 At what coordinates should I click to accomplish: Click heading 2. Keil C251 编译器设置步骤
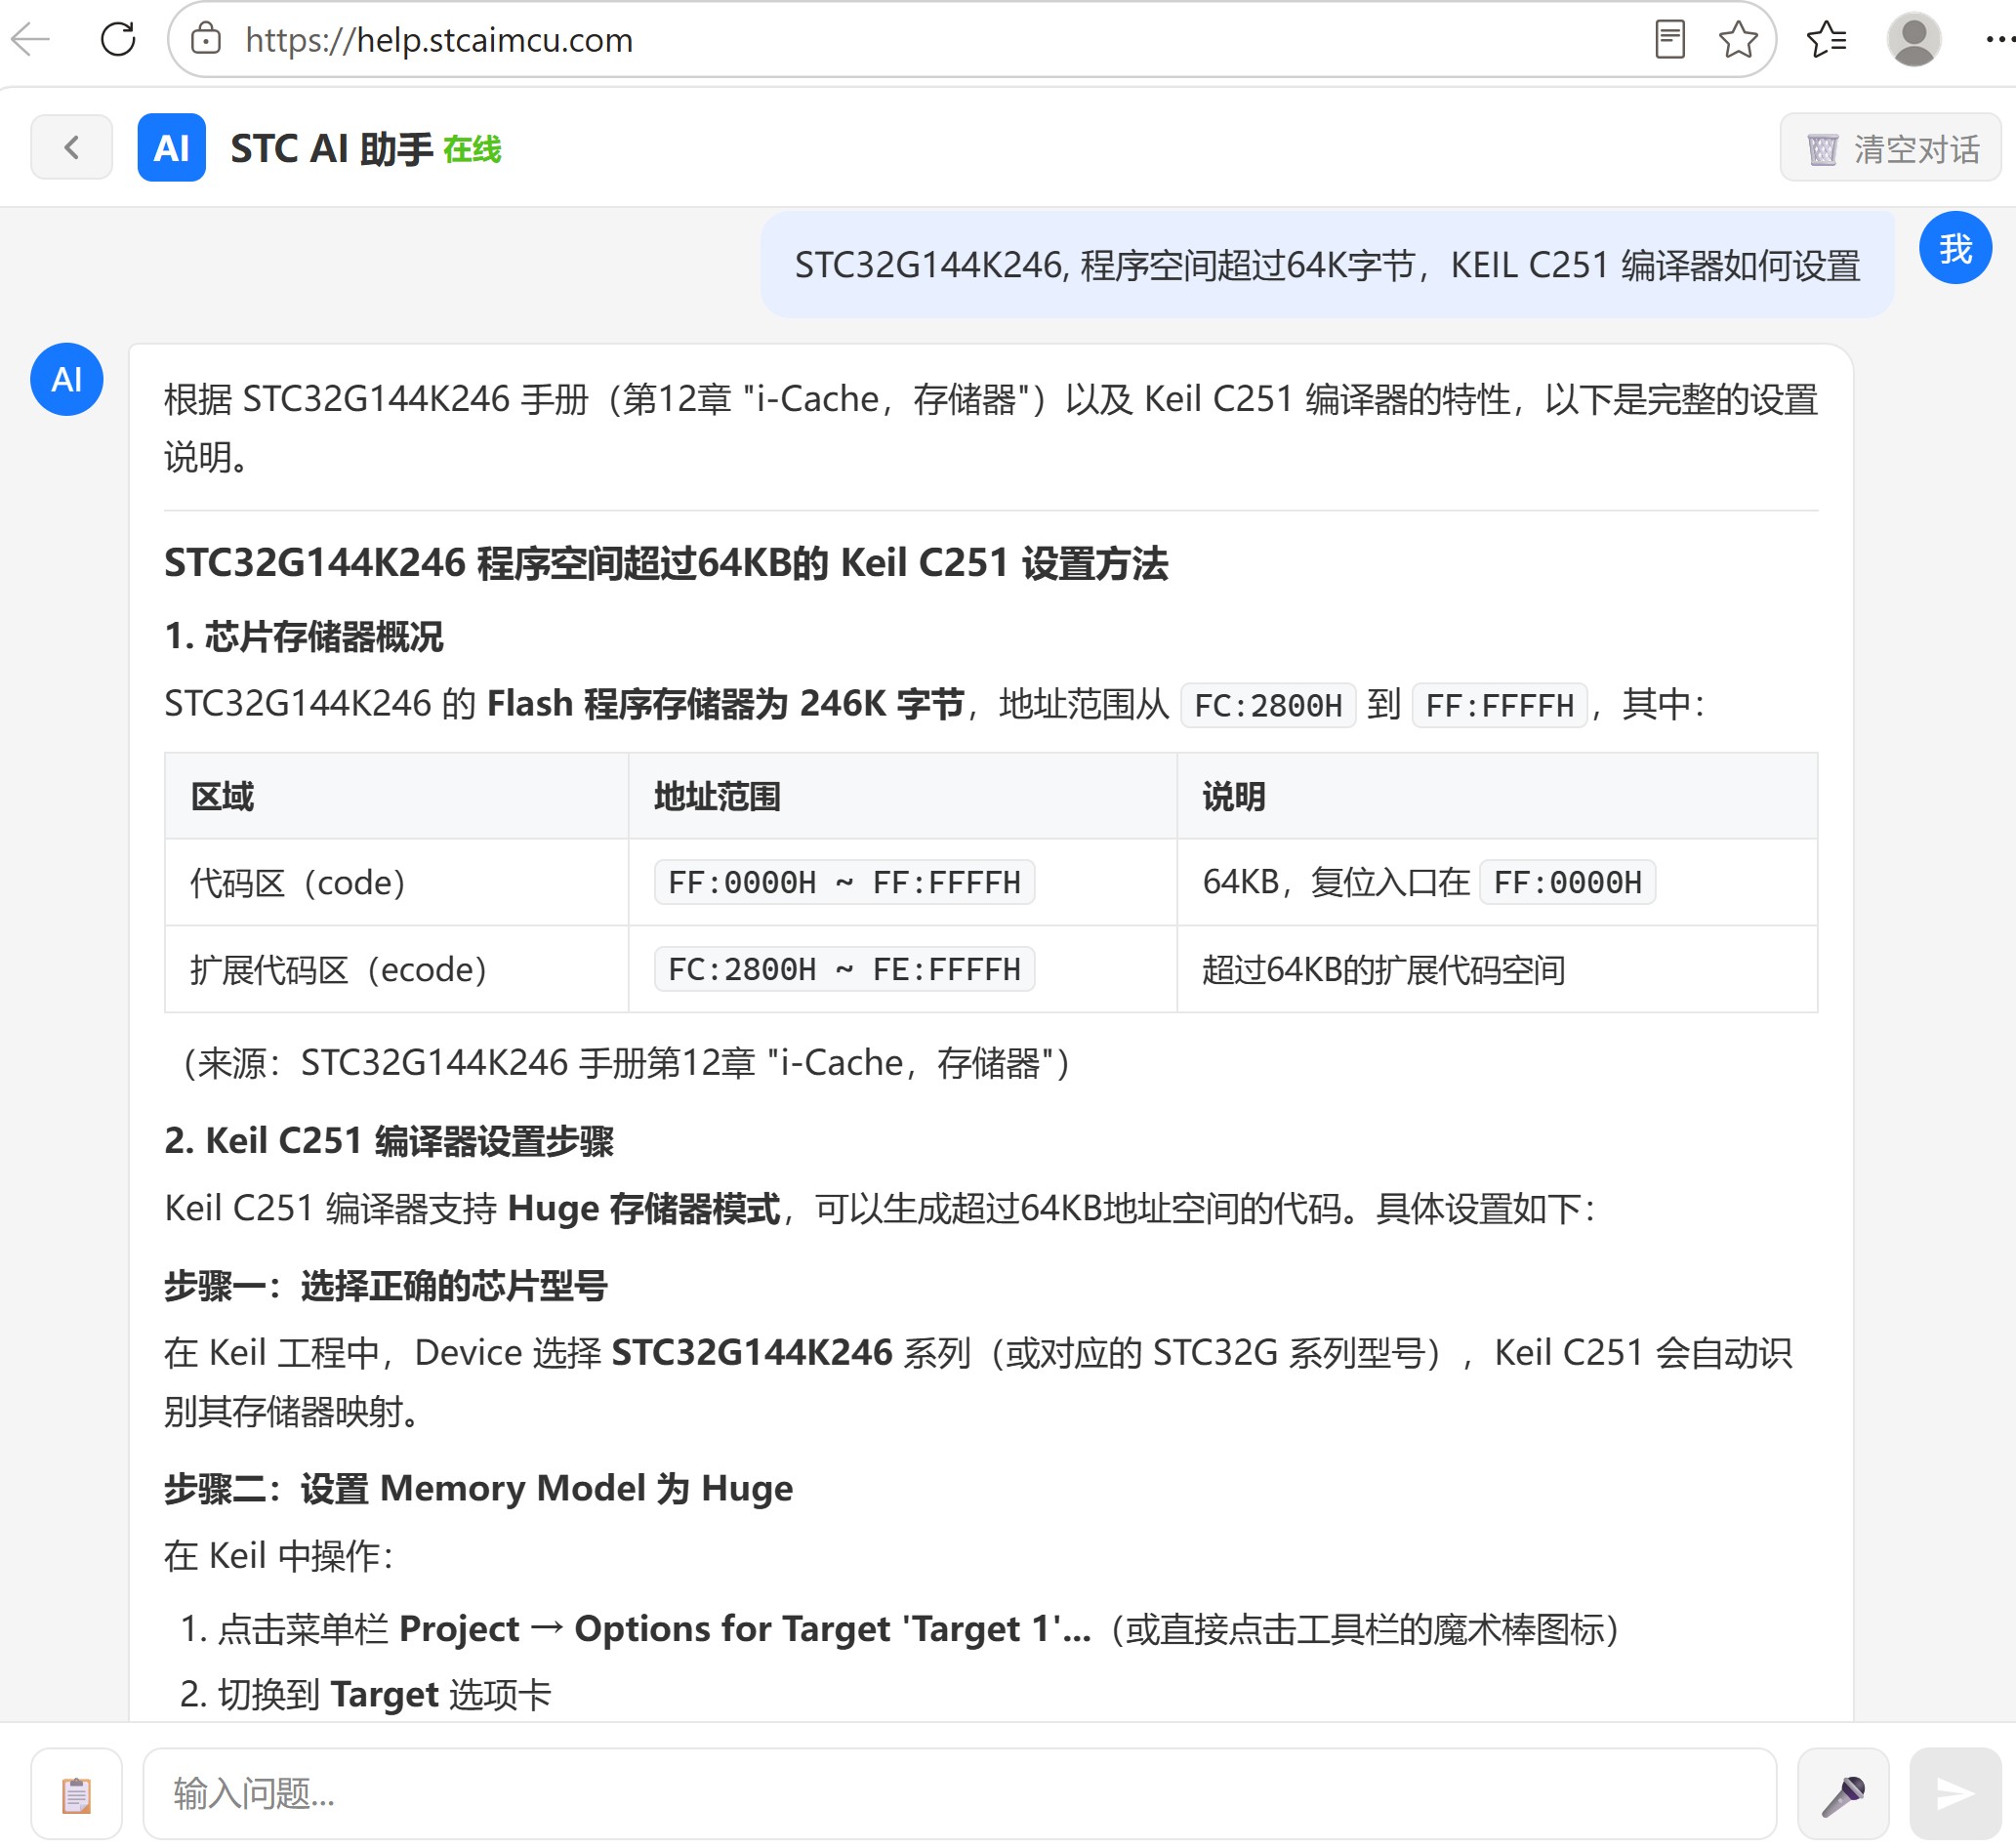tap(389, 1140)
